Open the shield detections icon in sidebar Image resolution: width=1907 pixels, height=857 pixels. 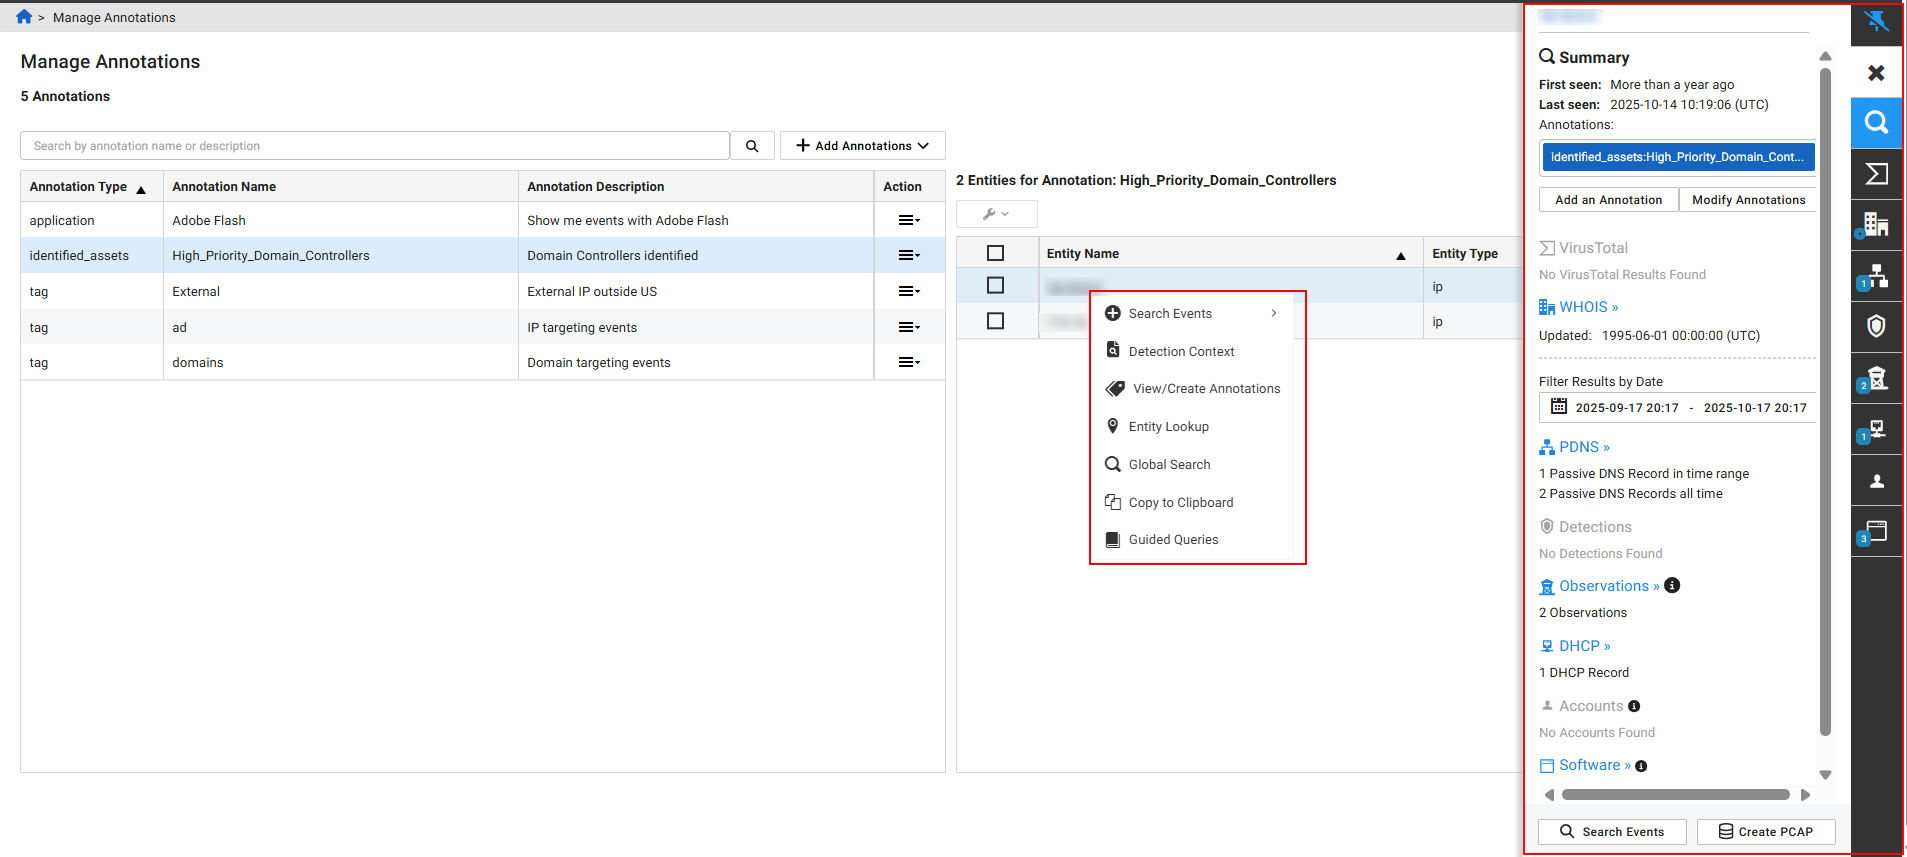[x=1876, y=326]
